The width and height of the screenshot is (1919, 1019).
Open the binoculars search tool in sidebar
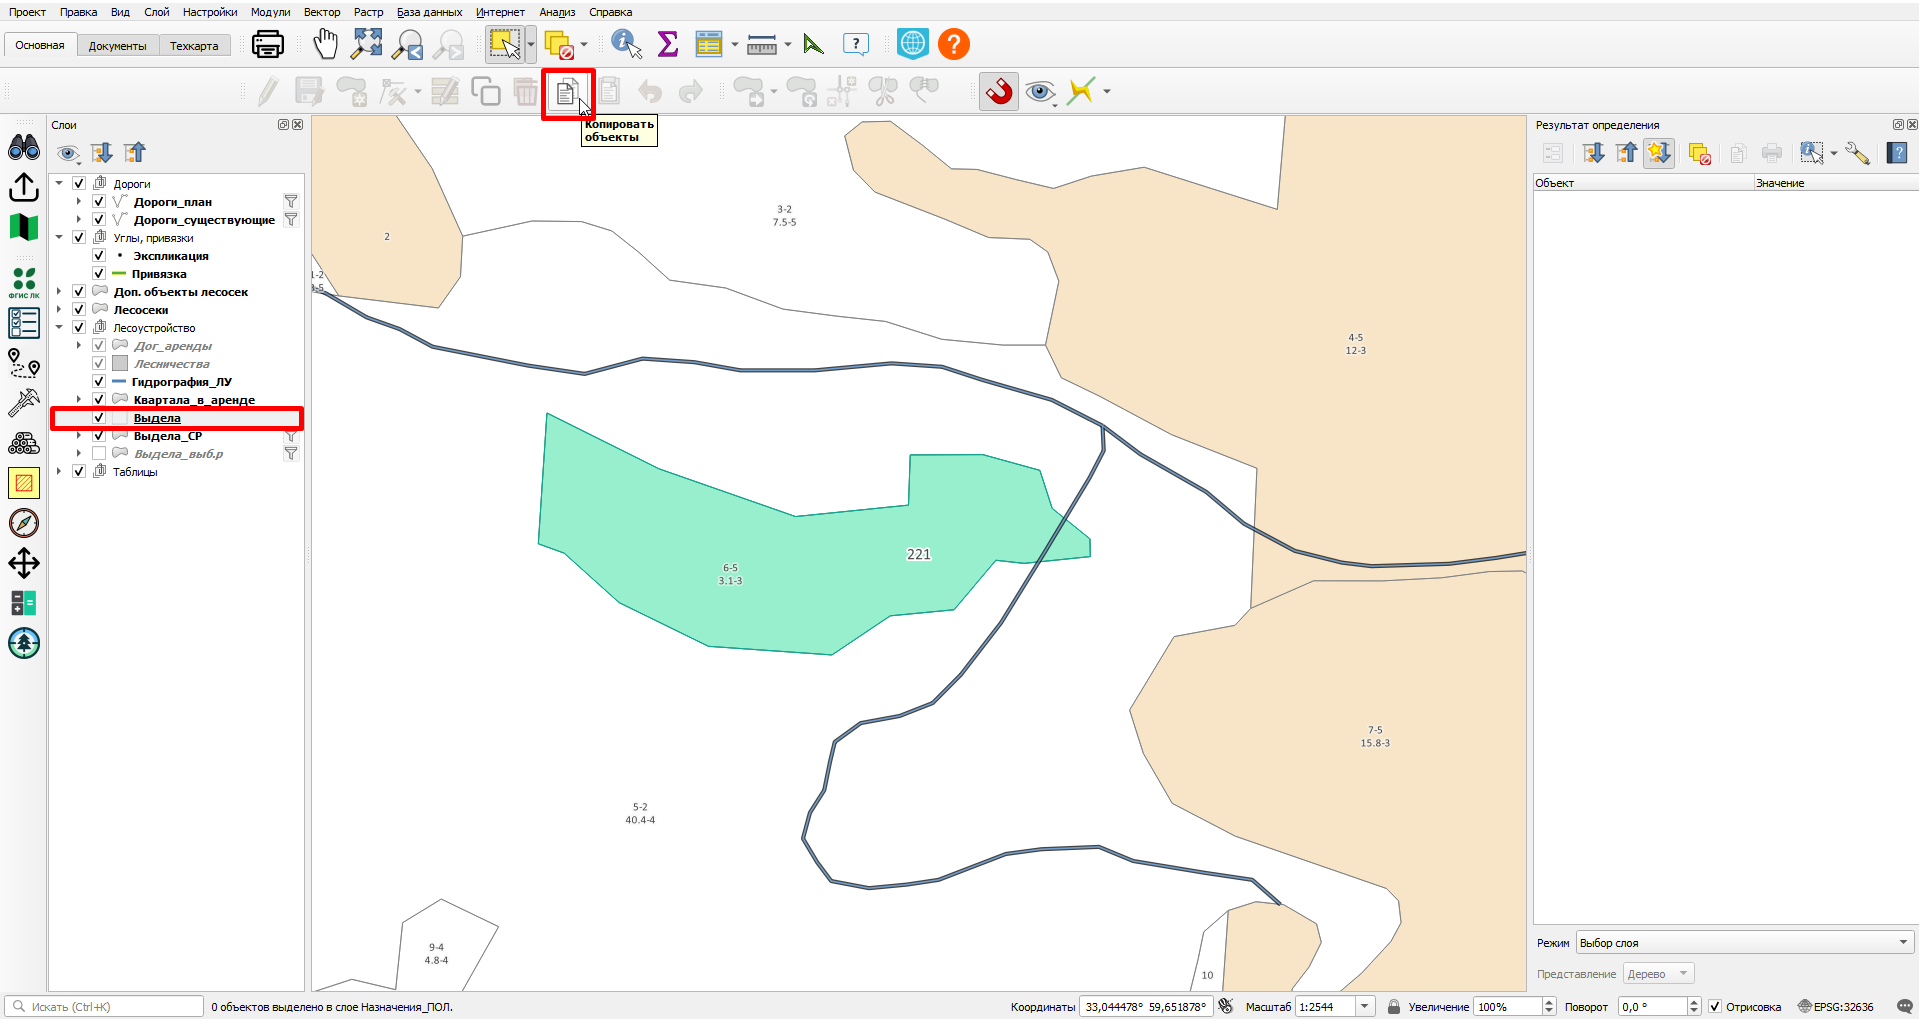point(24,147)
